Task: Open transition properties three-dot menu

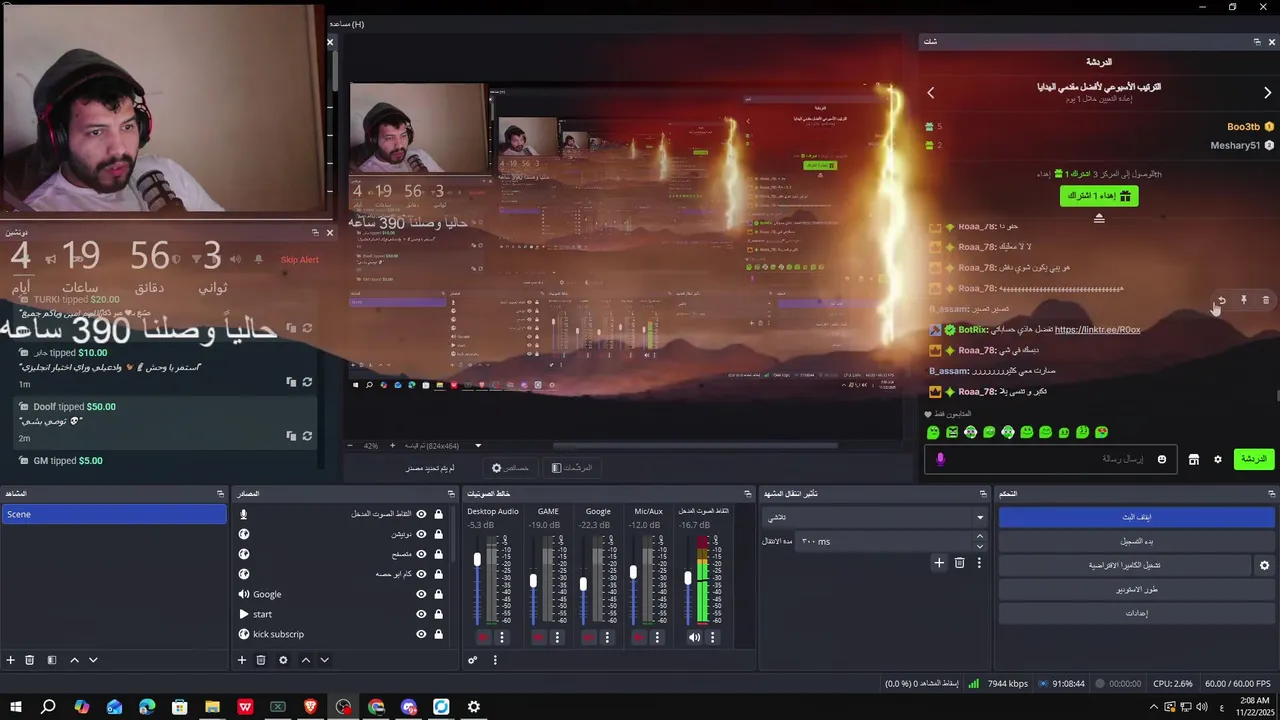Action: point(979,563)
